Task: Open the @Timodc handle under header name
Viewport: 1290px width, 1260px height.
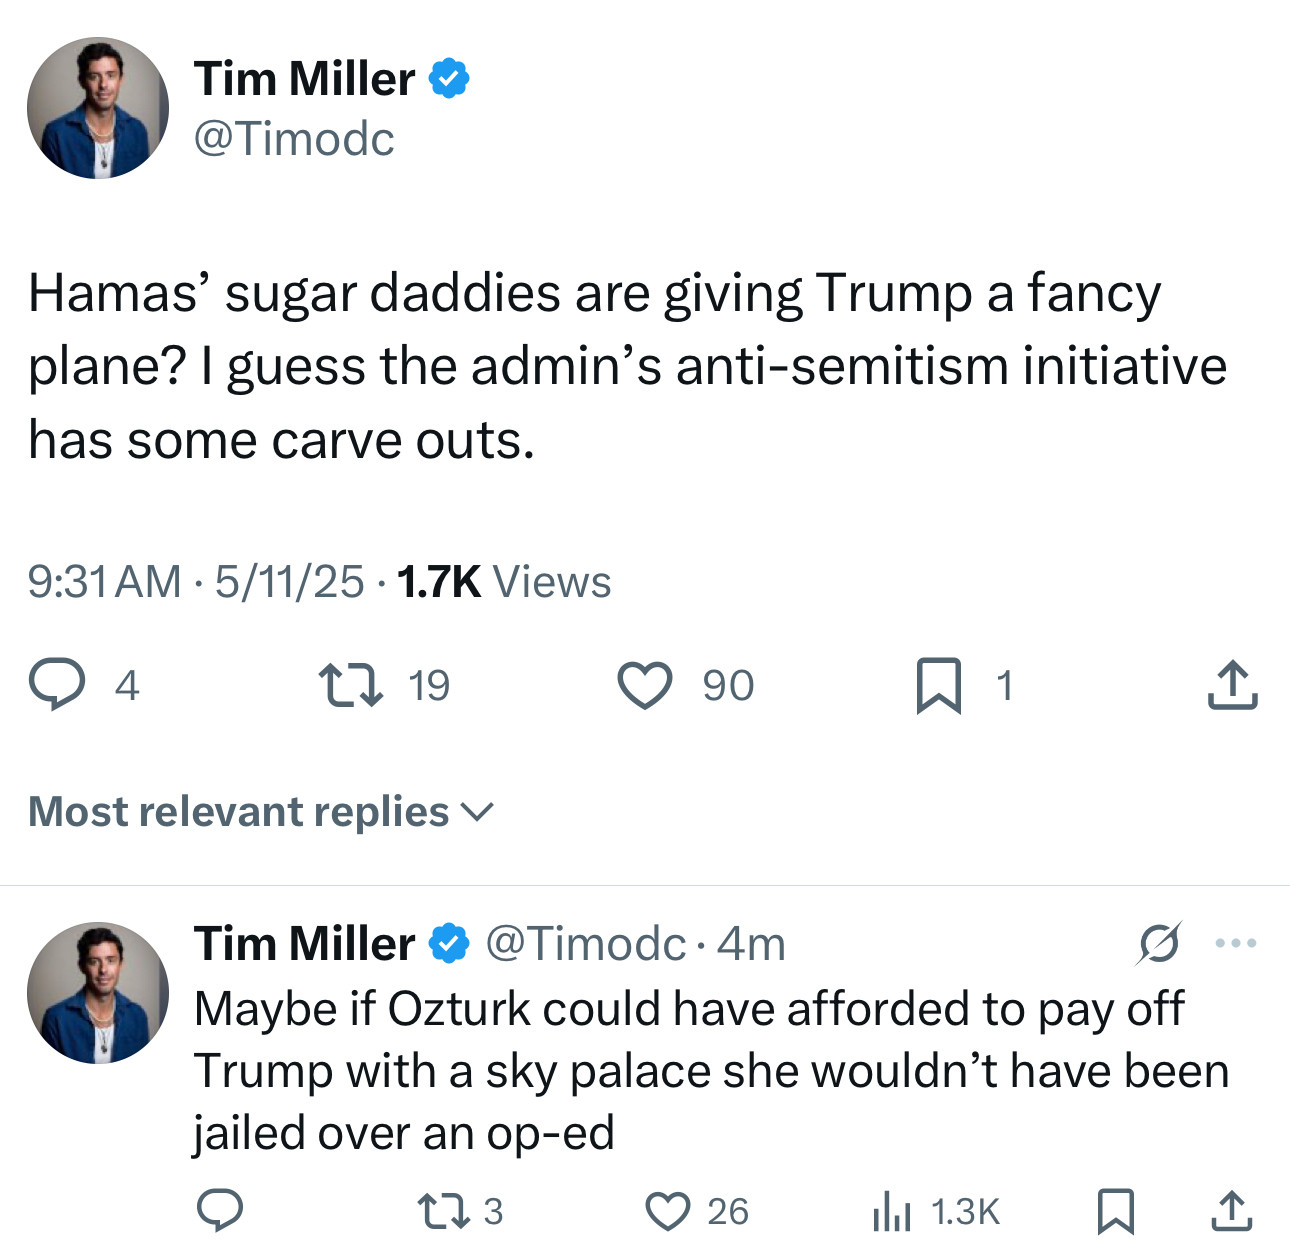Action: [294, 138]
